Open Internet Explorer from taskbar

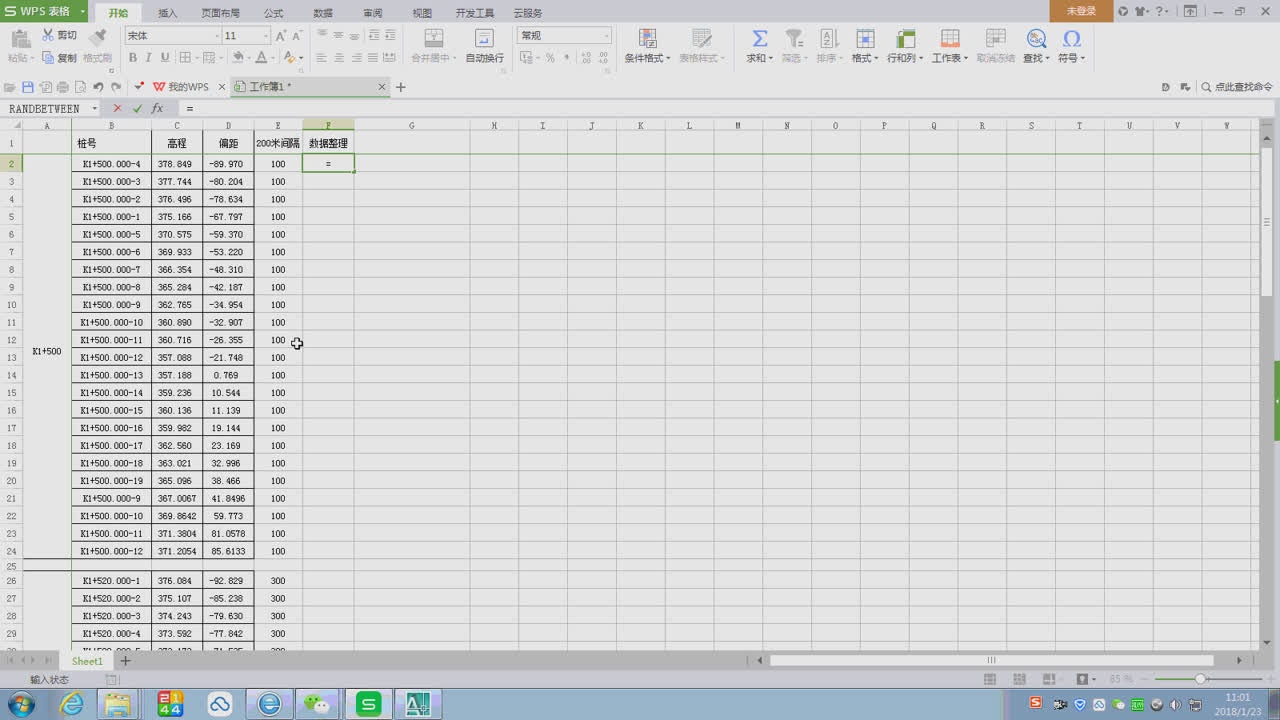click(72, 704)
